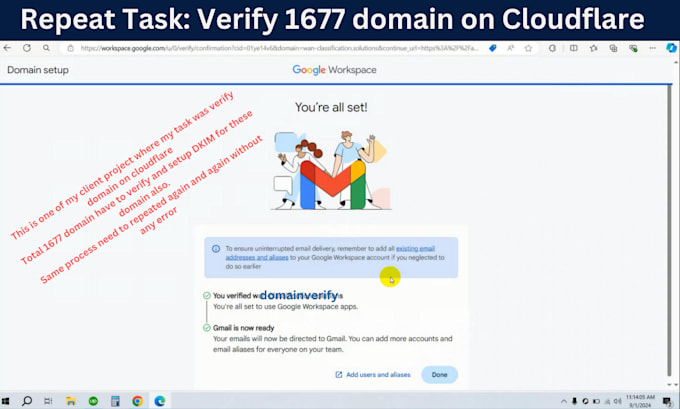Show hidden system tray icons
Viewport: 680px width, 409px height.
564,402
